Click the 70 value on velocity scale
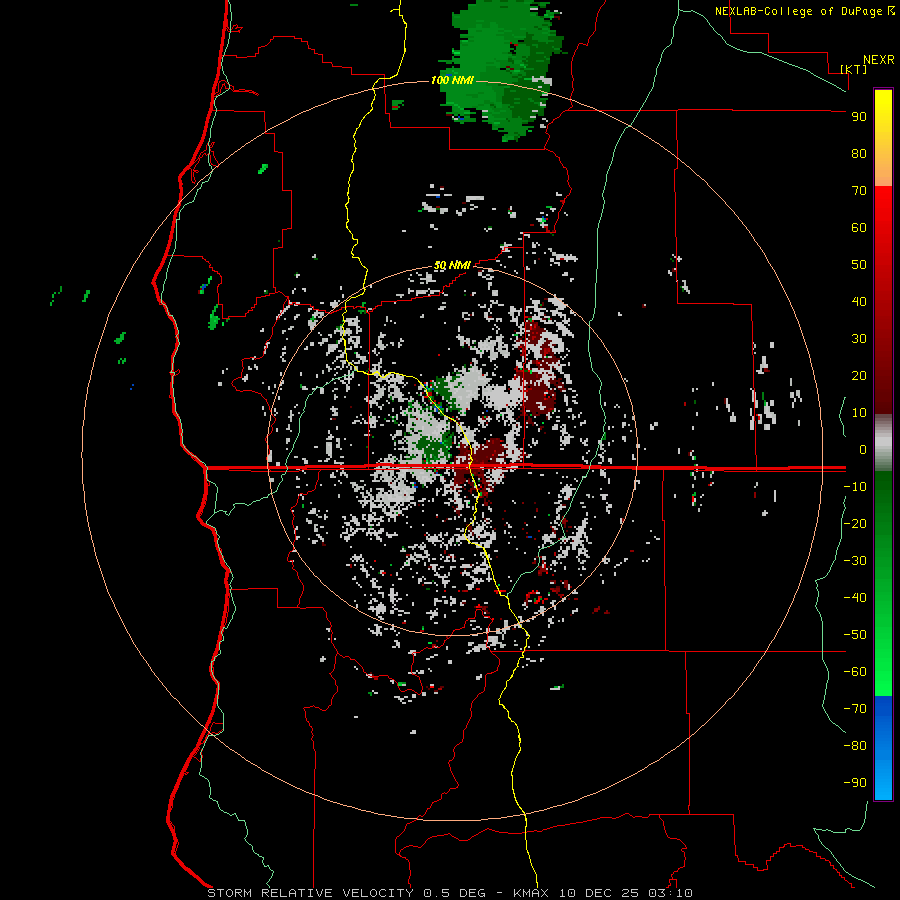Screen dimensions: 900x900 859,191
